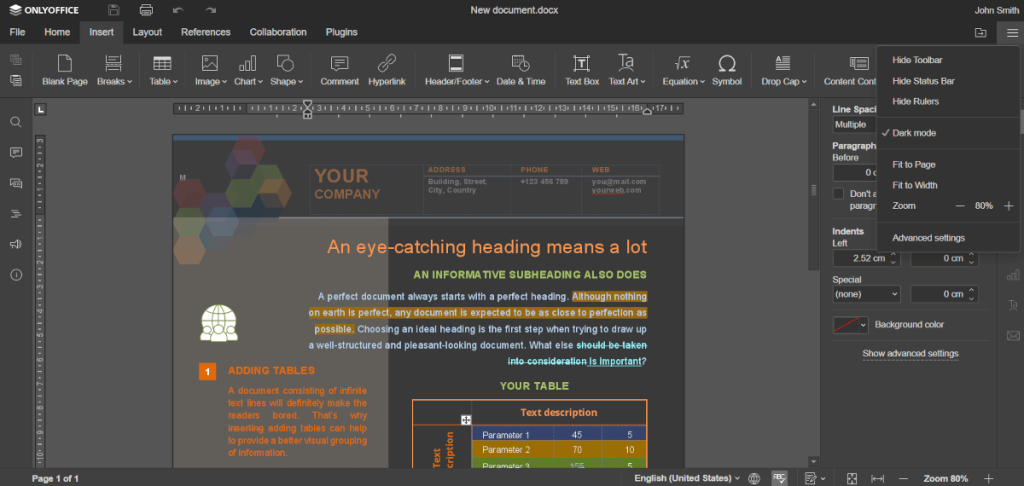
Task: Toggle spell checking in status bar
Action: (x=779, y=478)
